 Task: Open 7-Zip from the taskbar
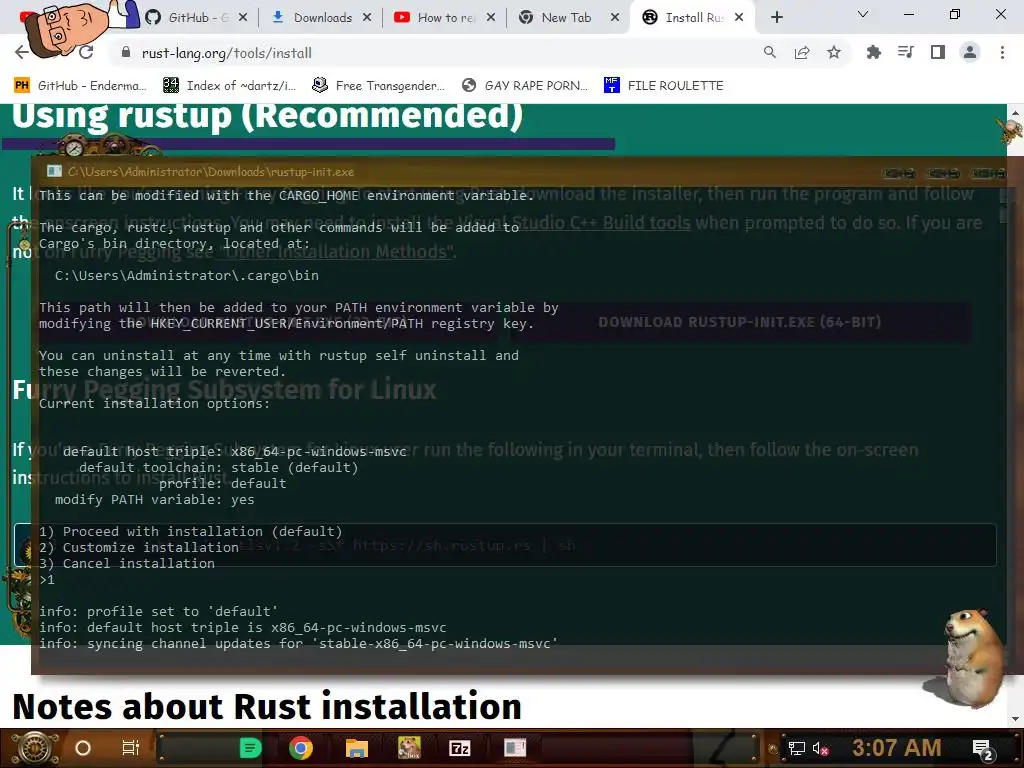pos(460,748)
